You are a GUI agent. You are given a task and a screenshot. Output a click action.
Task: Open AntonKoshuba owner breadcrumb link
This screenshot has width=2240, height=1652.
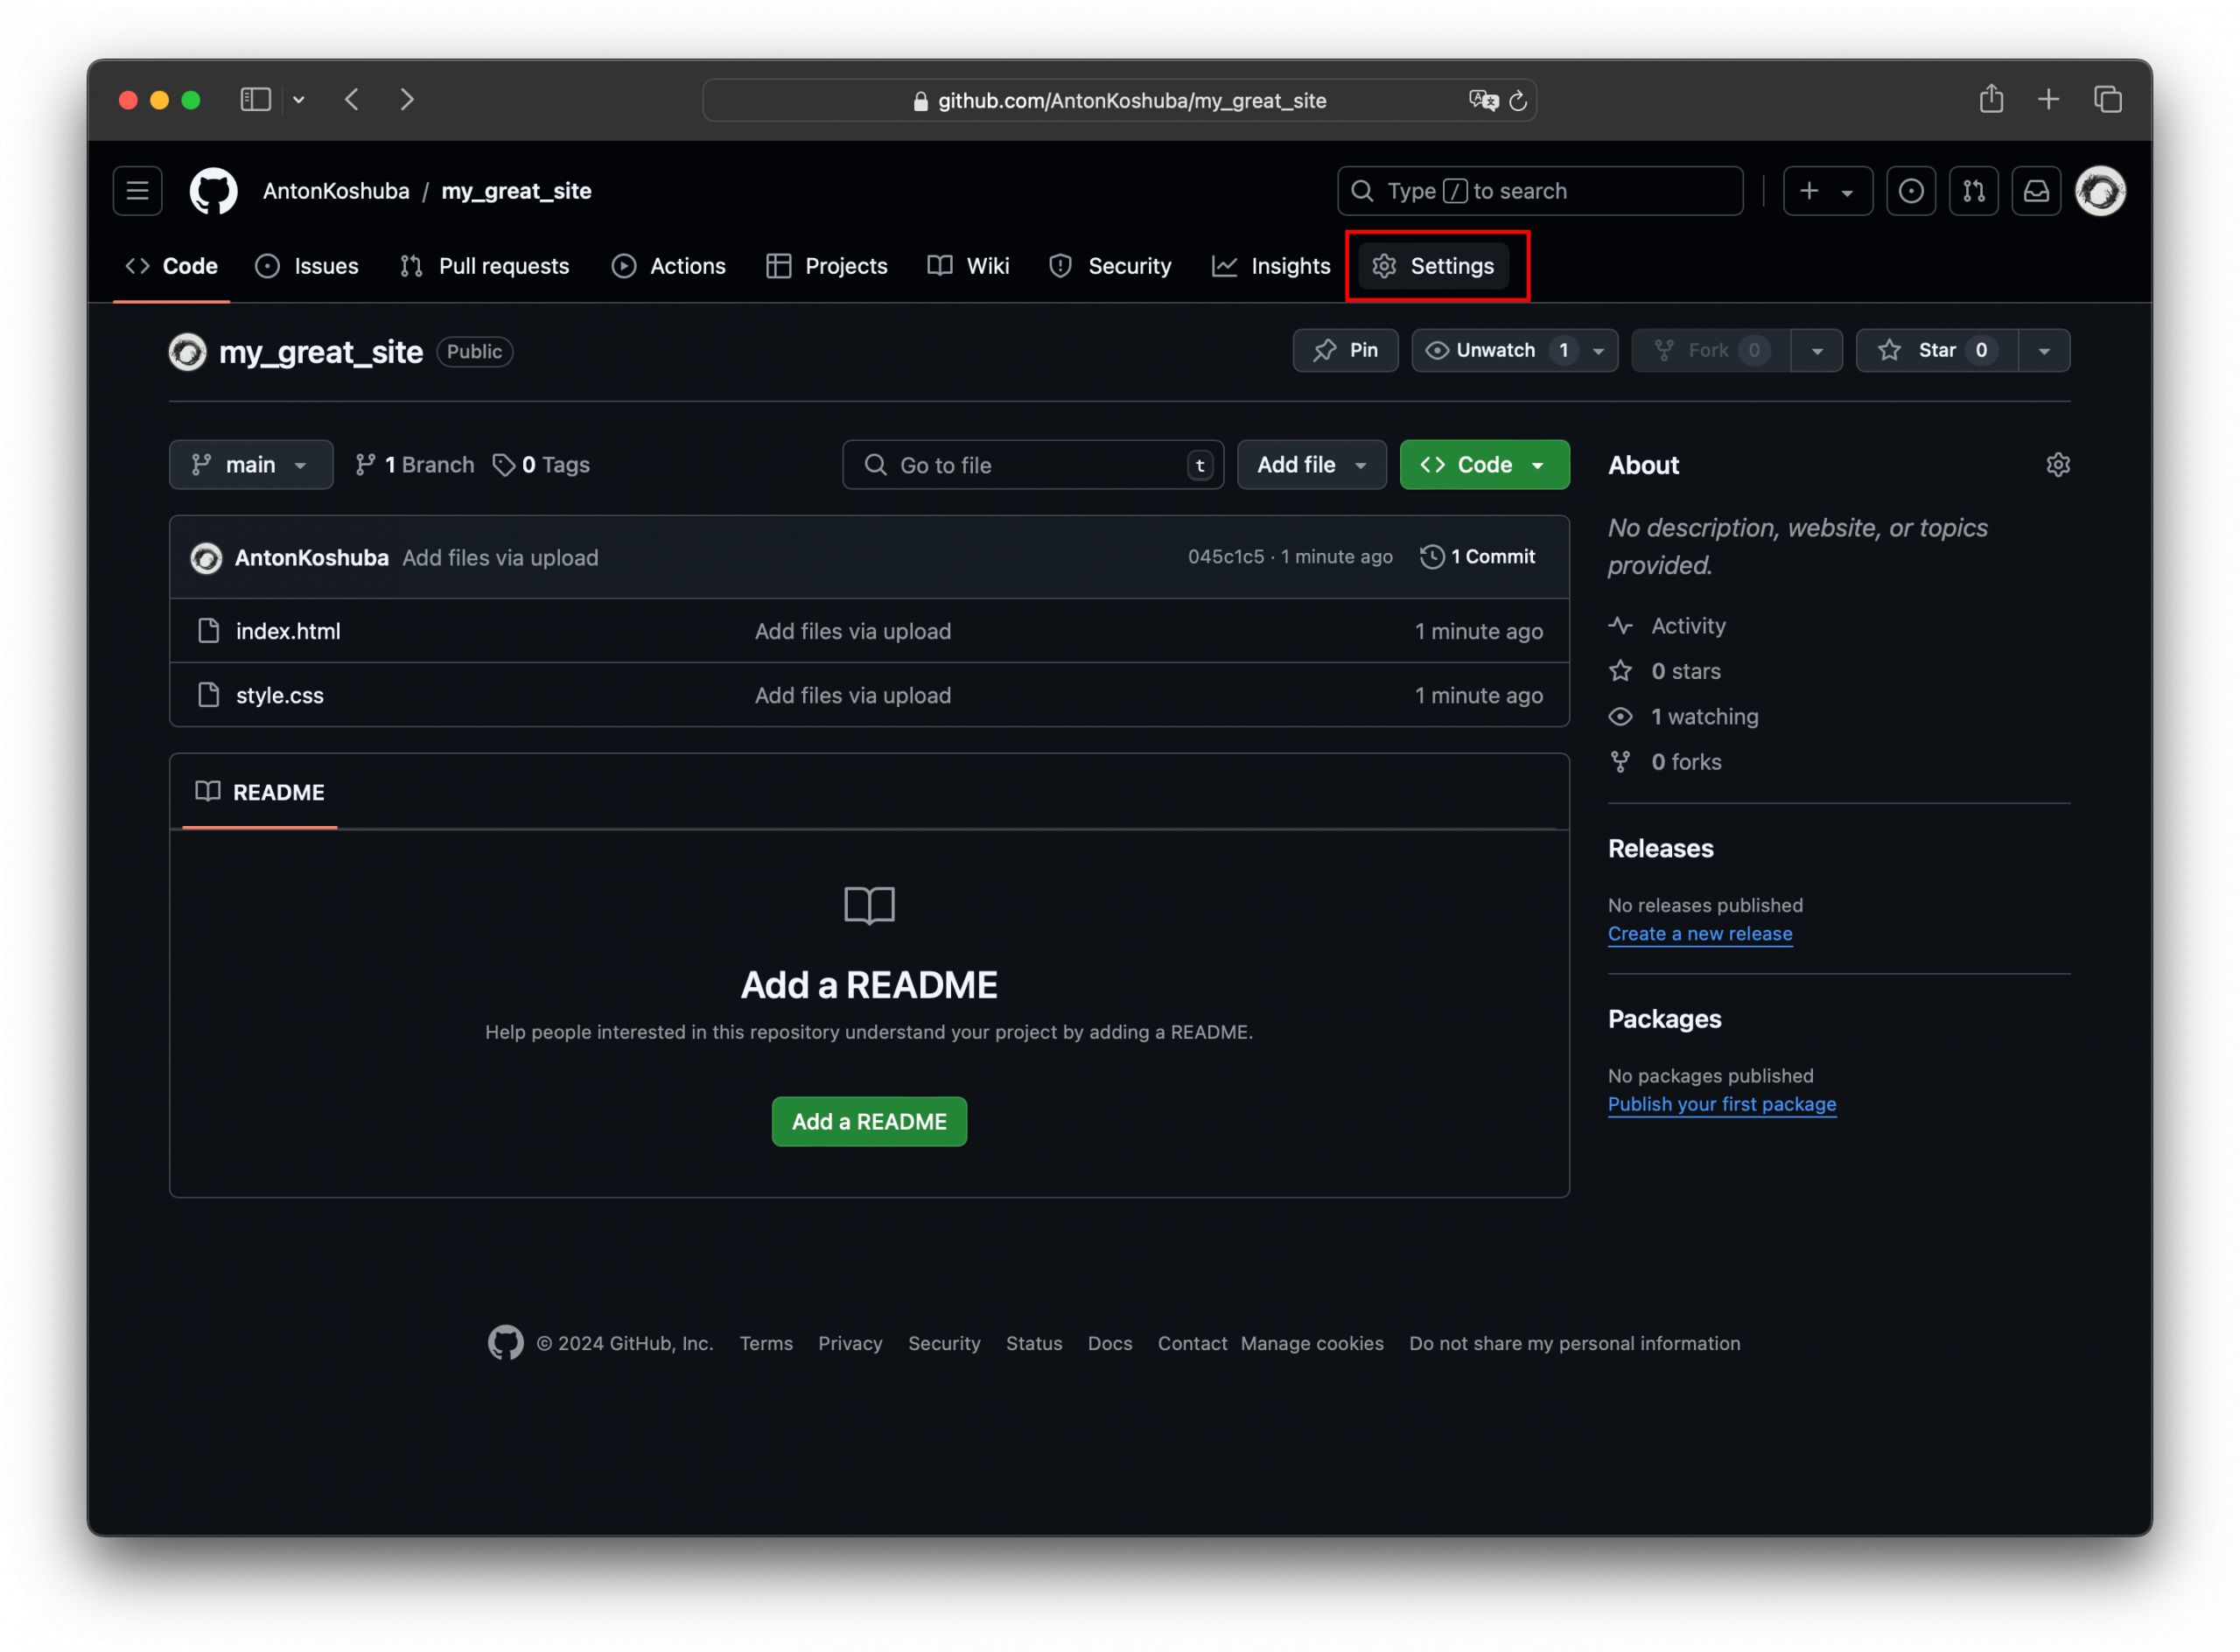coord(336,191)
